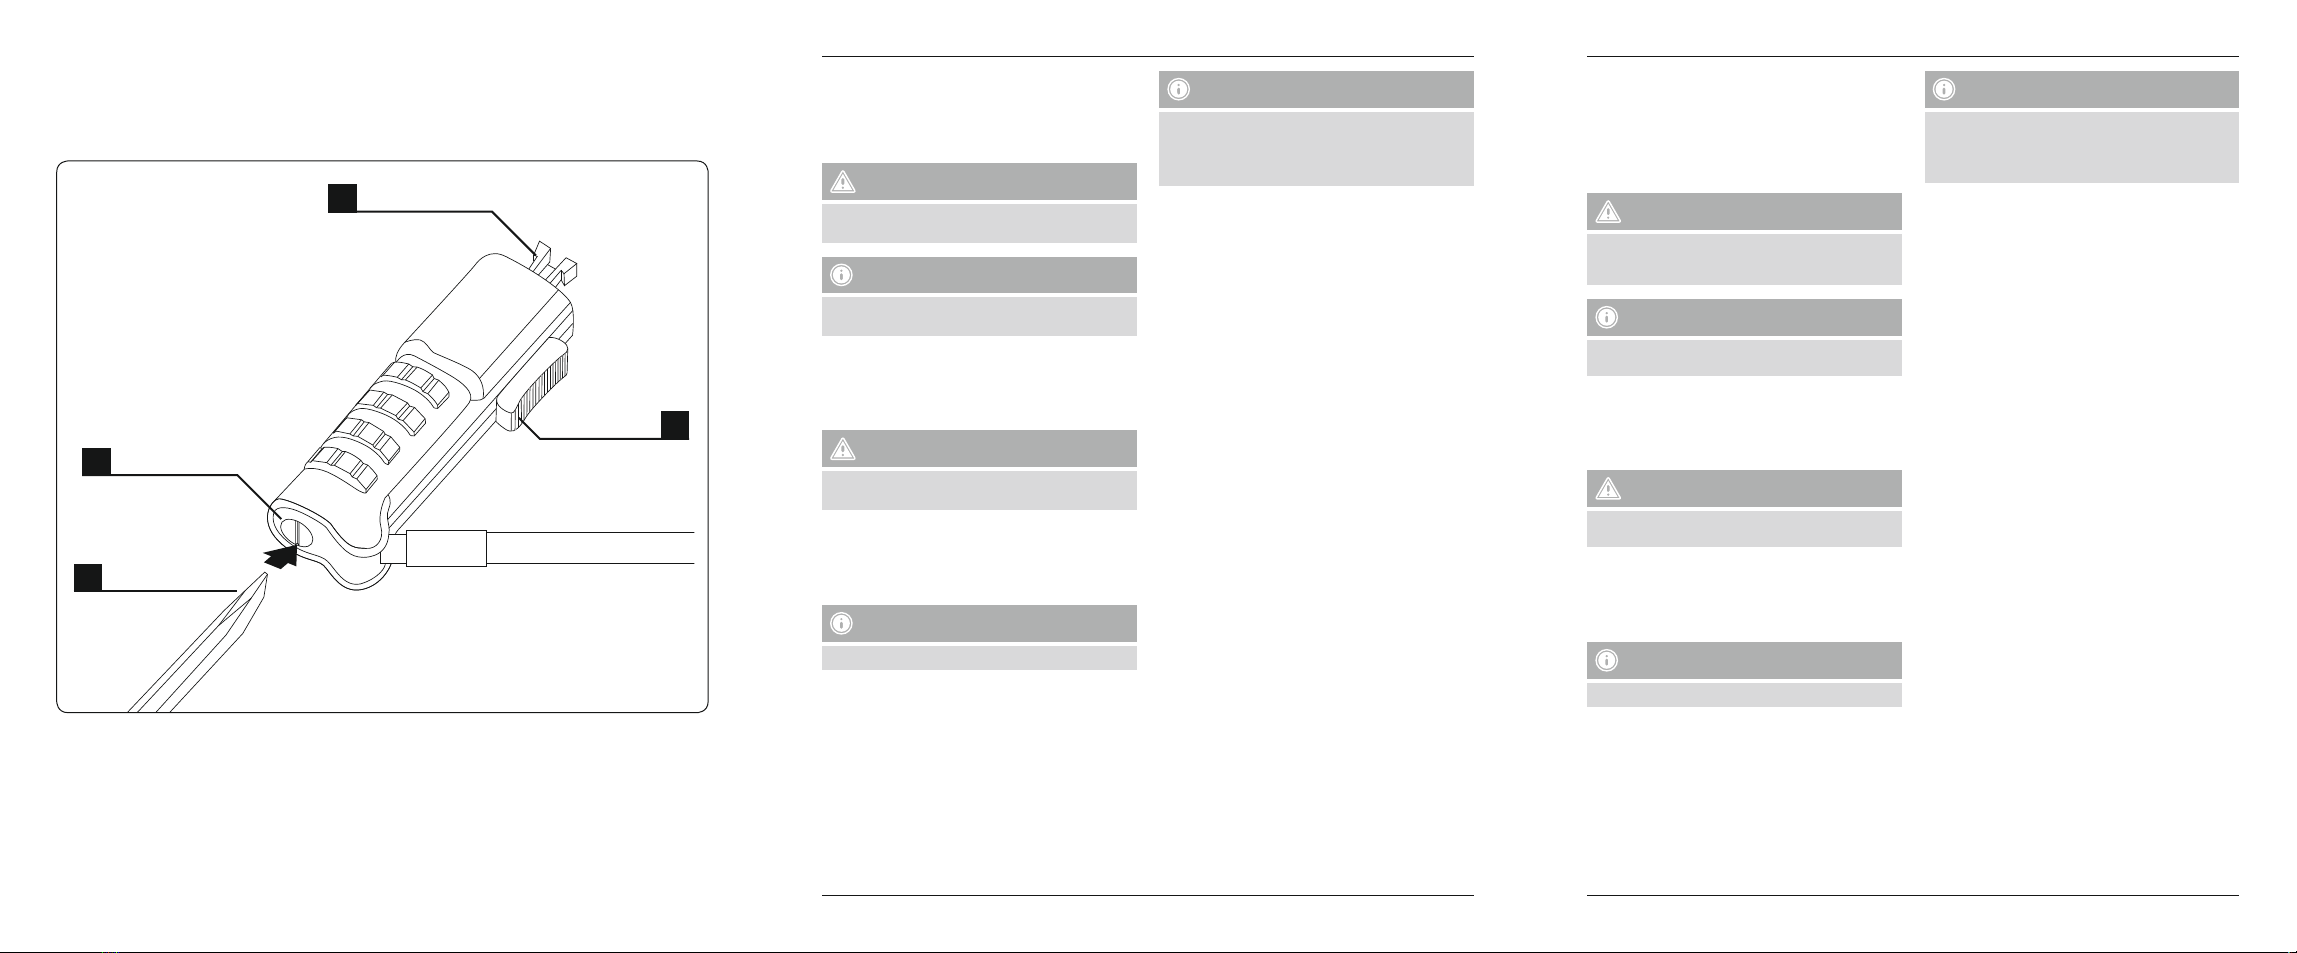The width and height of the screenshot is (2297, 953).
Task: Click second warning triangle on the right page
Action: click(x=1608, y=489)
